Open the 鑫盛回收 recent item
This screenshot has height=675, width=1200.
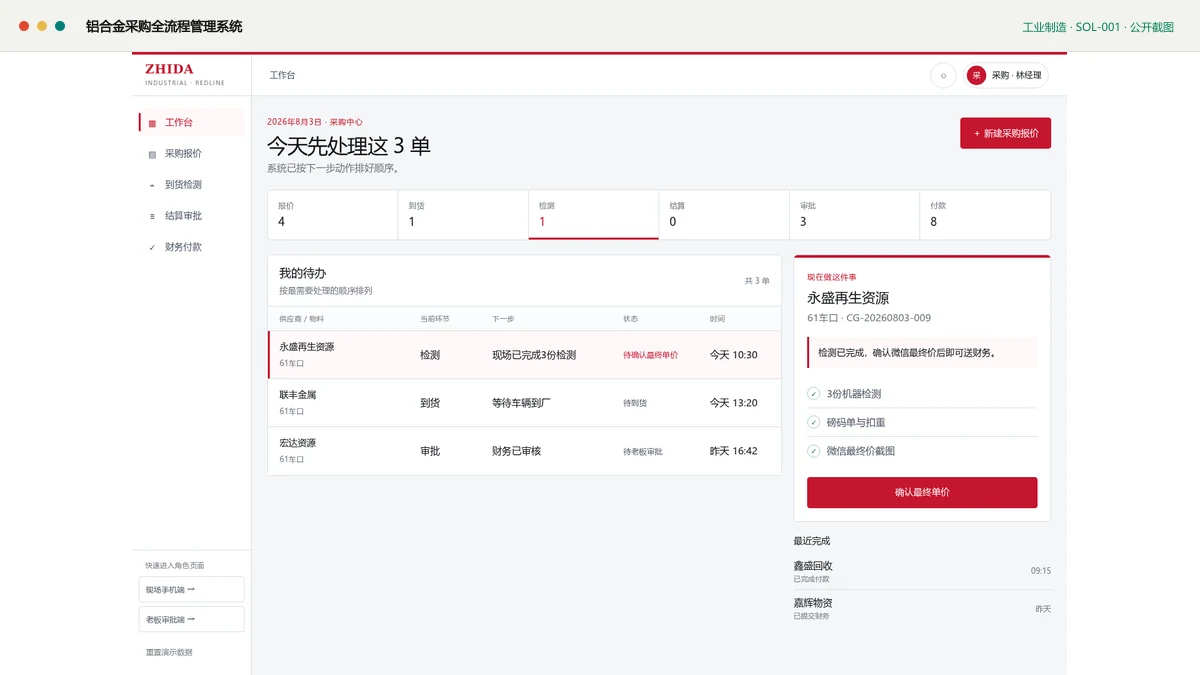922,571
